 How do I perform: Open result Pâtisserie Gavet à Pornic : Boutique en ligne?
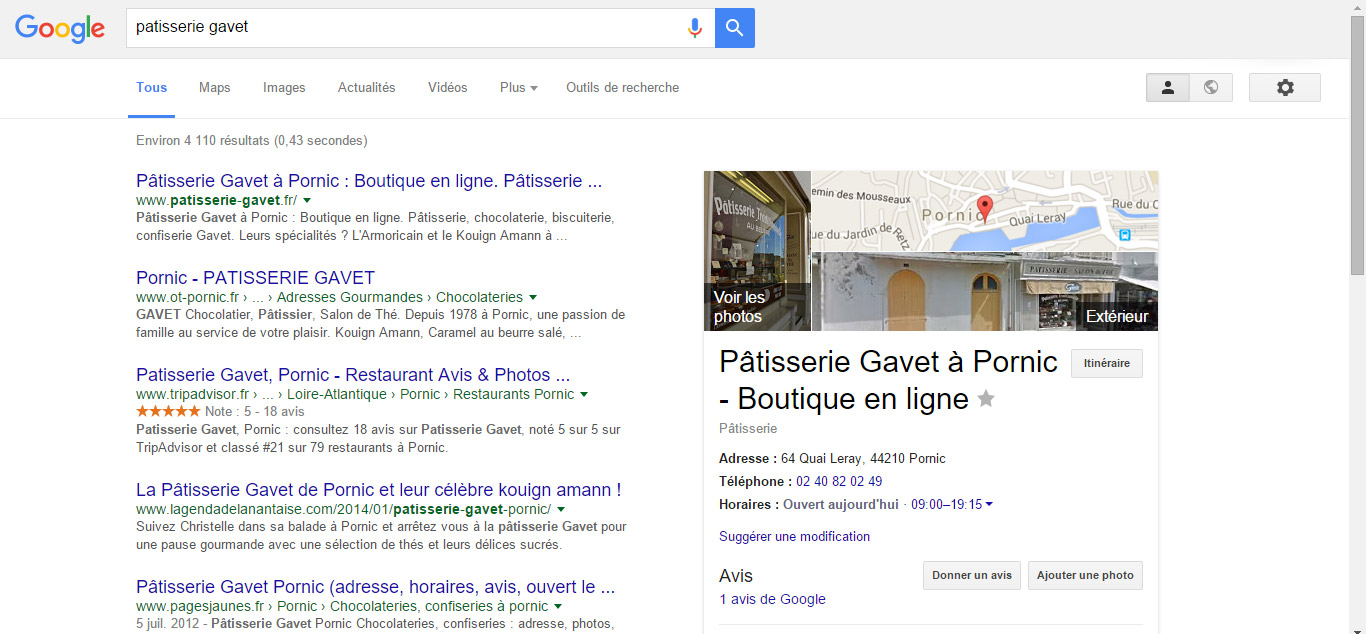369,181
